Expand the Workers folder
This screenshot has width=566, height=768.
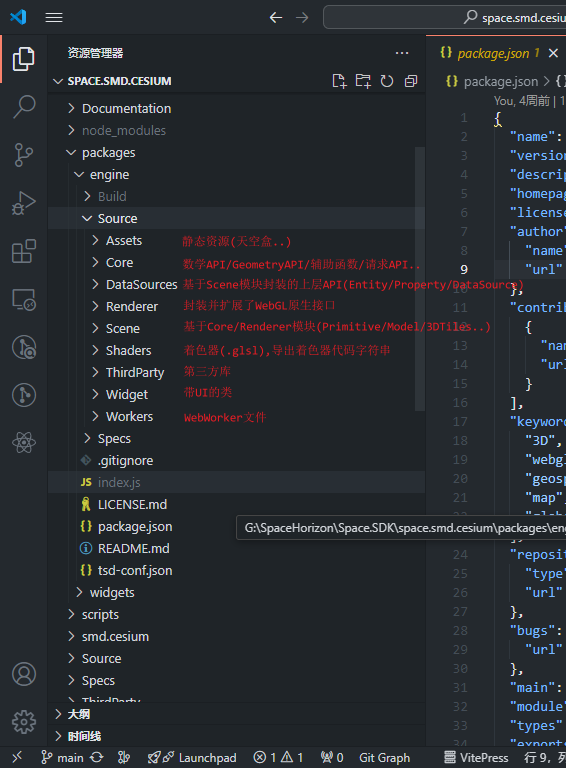coord(129,417)
